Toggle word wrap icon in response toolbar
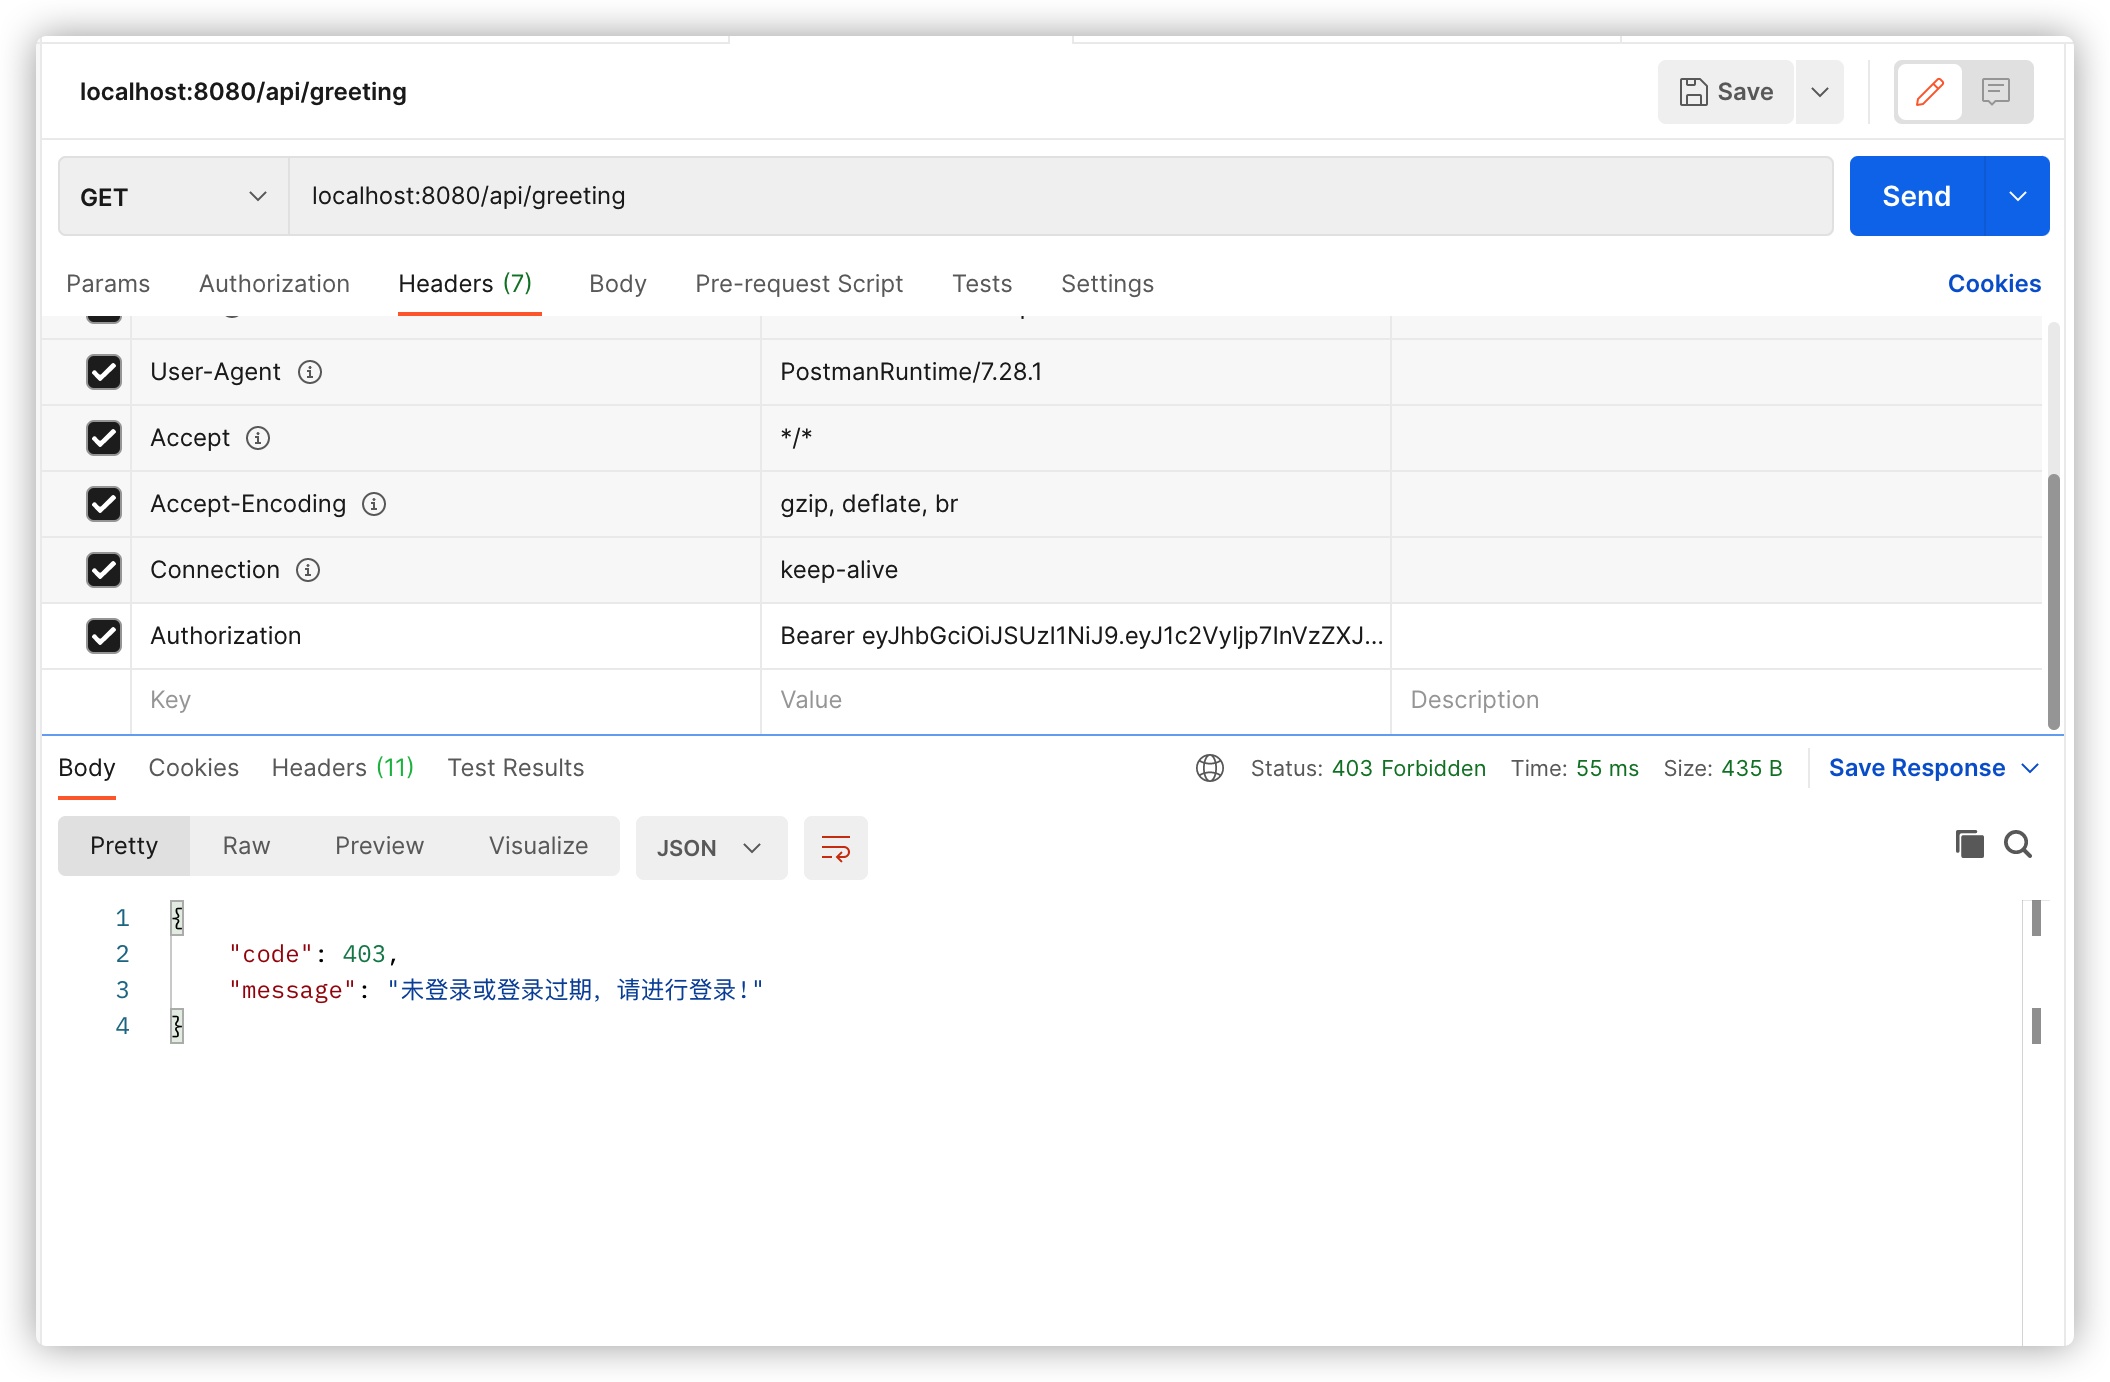This screenshot has height=1382, width=2110. 835,848
